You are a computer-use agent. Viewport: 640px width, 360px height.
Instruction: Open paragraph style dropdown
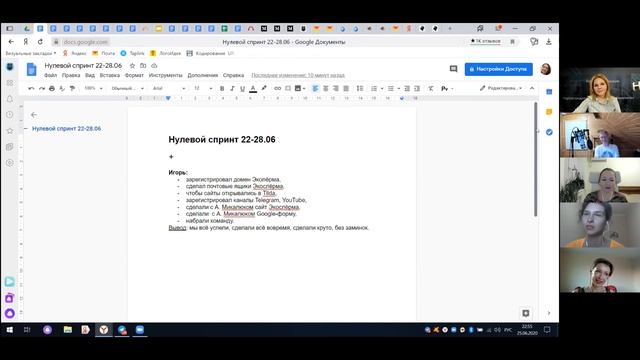click(x=127, y=88)
